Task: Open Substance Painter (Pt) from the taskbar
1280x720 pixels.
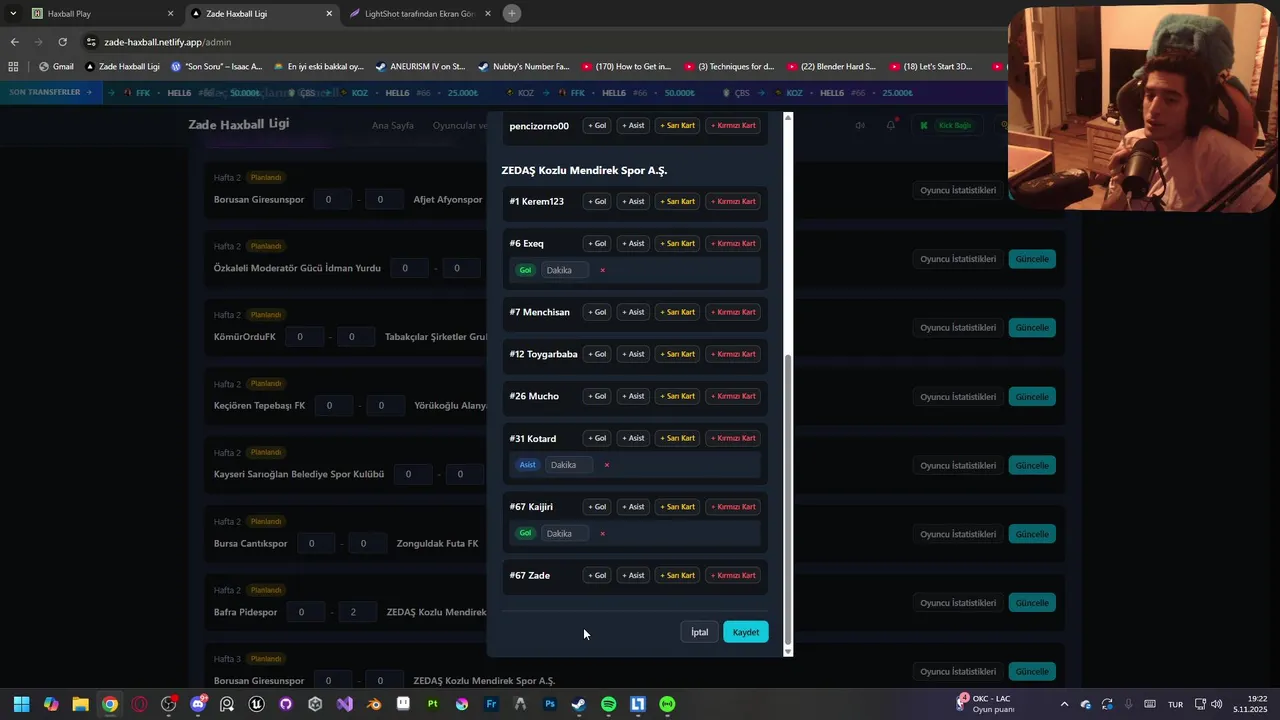Action: (x=433, y=704)
